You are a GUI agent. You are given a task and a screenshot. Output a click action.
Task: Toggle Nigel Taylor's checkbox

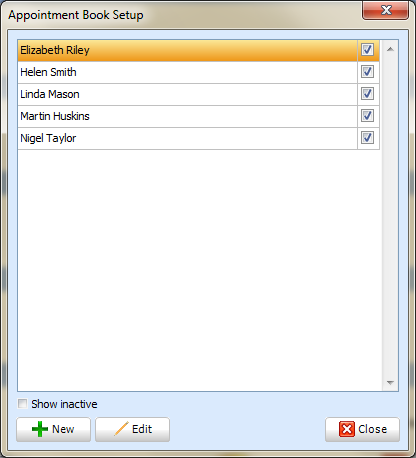coord(367,138)
